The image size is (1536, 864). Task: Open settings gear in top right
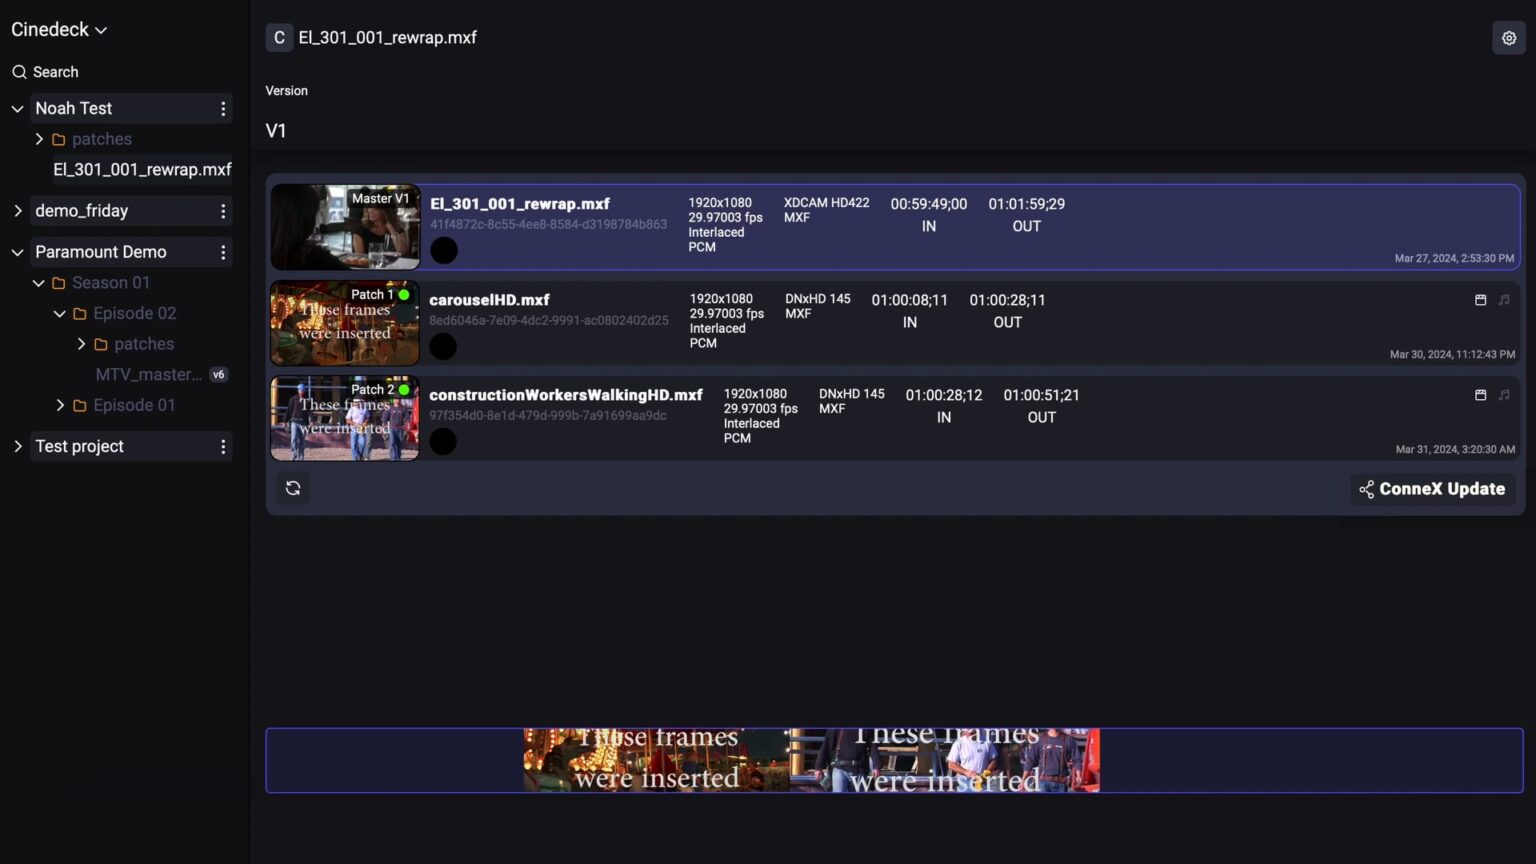pos(1508,38)
